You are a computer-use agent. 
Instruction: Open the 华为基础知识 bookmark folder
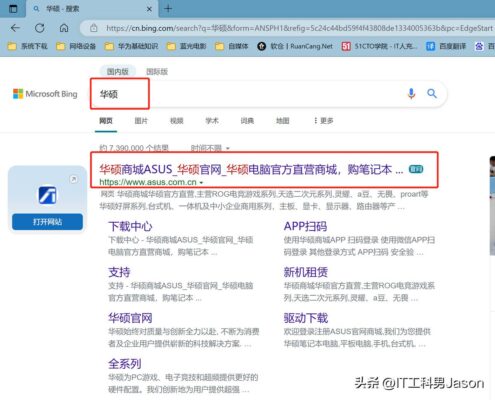coord(131,46)
